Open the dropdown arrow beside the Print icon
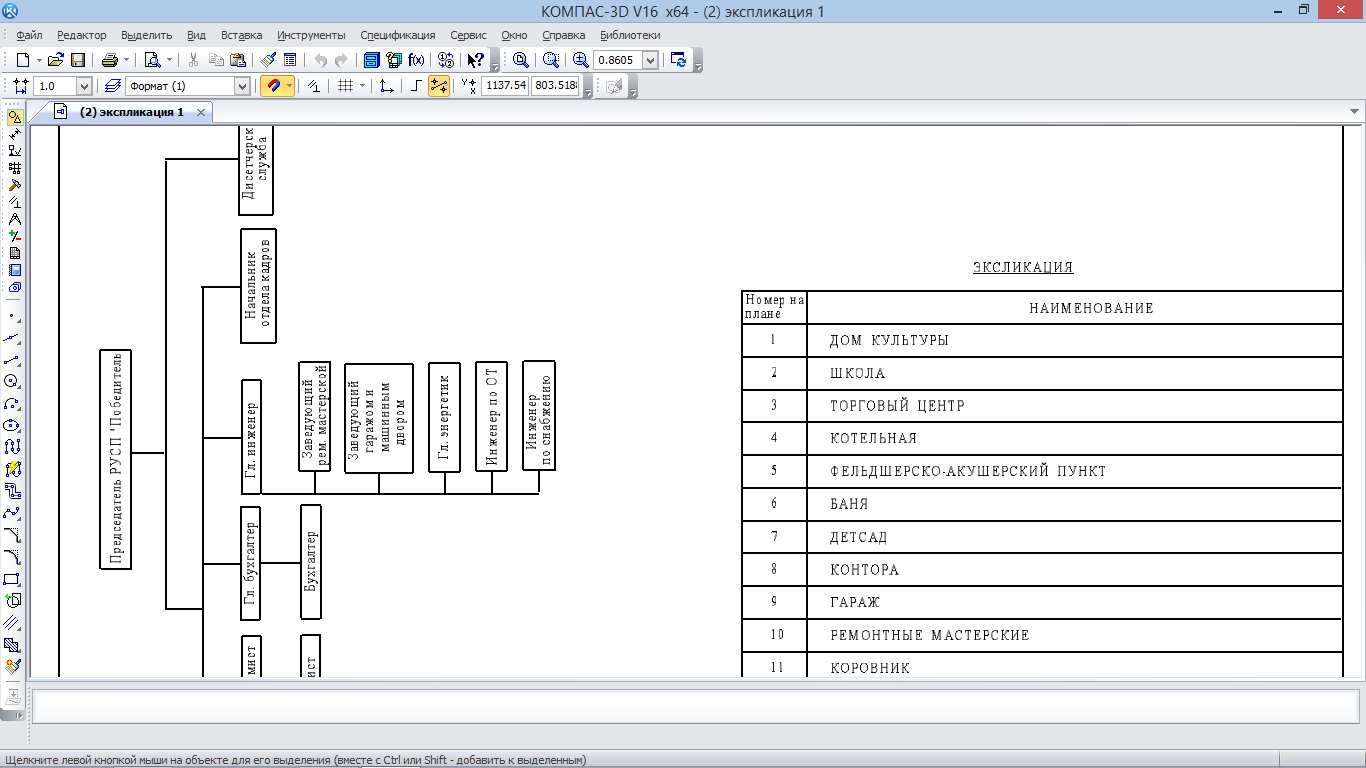 [x=127, y=60]
